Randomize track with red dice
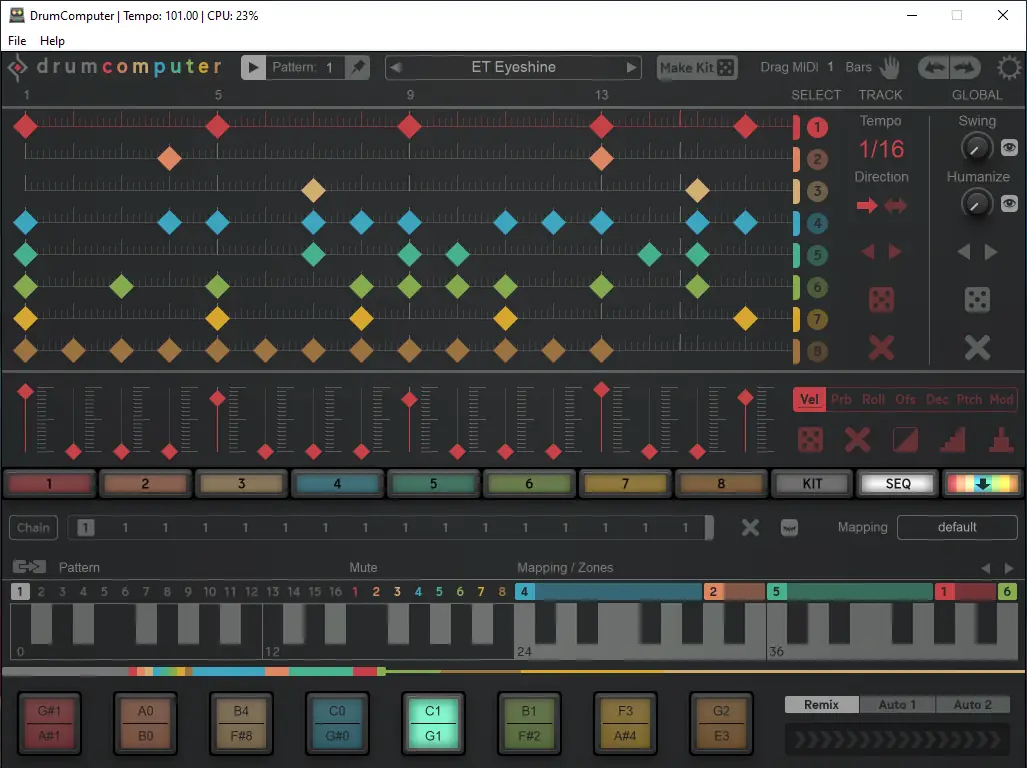1027x768 pixels. (881, 300)
